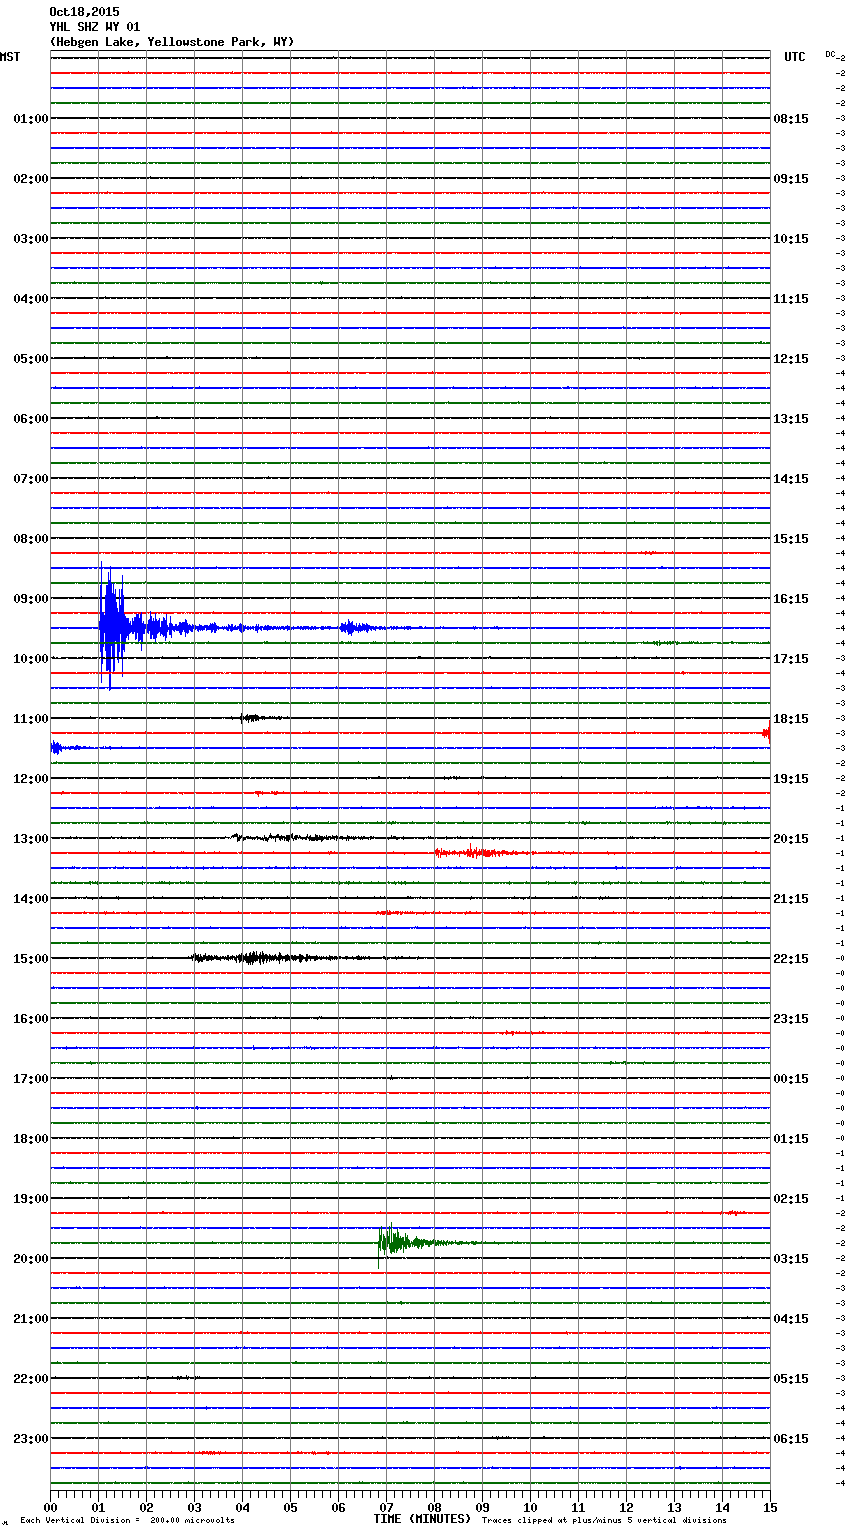Select the station code 'YHL SHZ WY 01'
This screenshot has height=1534, width=850.
coord(95,27)
